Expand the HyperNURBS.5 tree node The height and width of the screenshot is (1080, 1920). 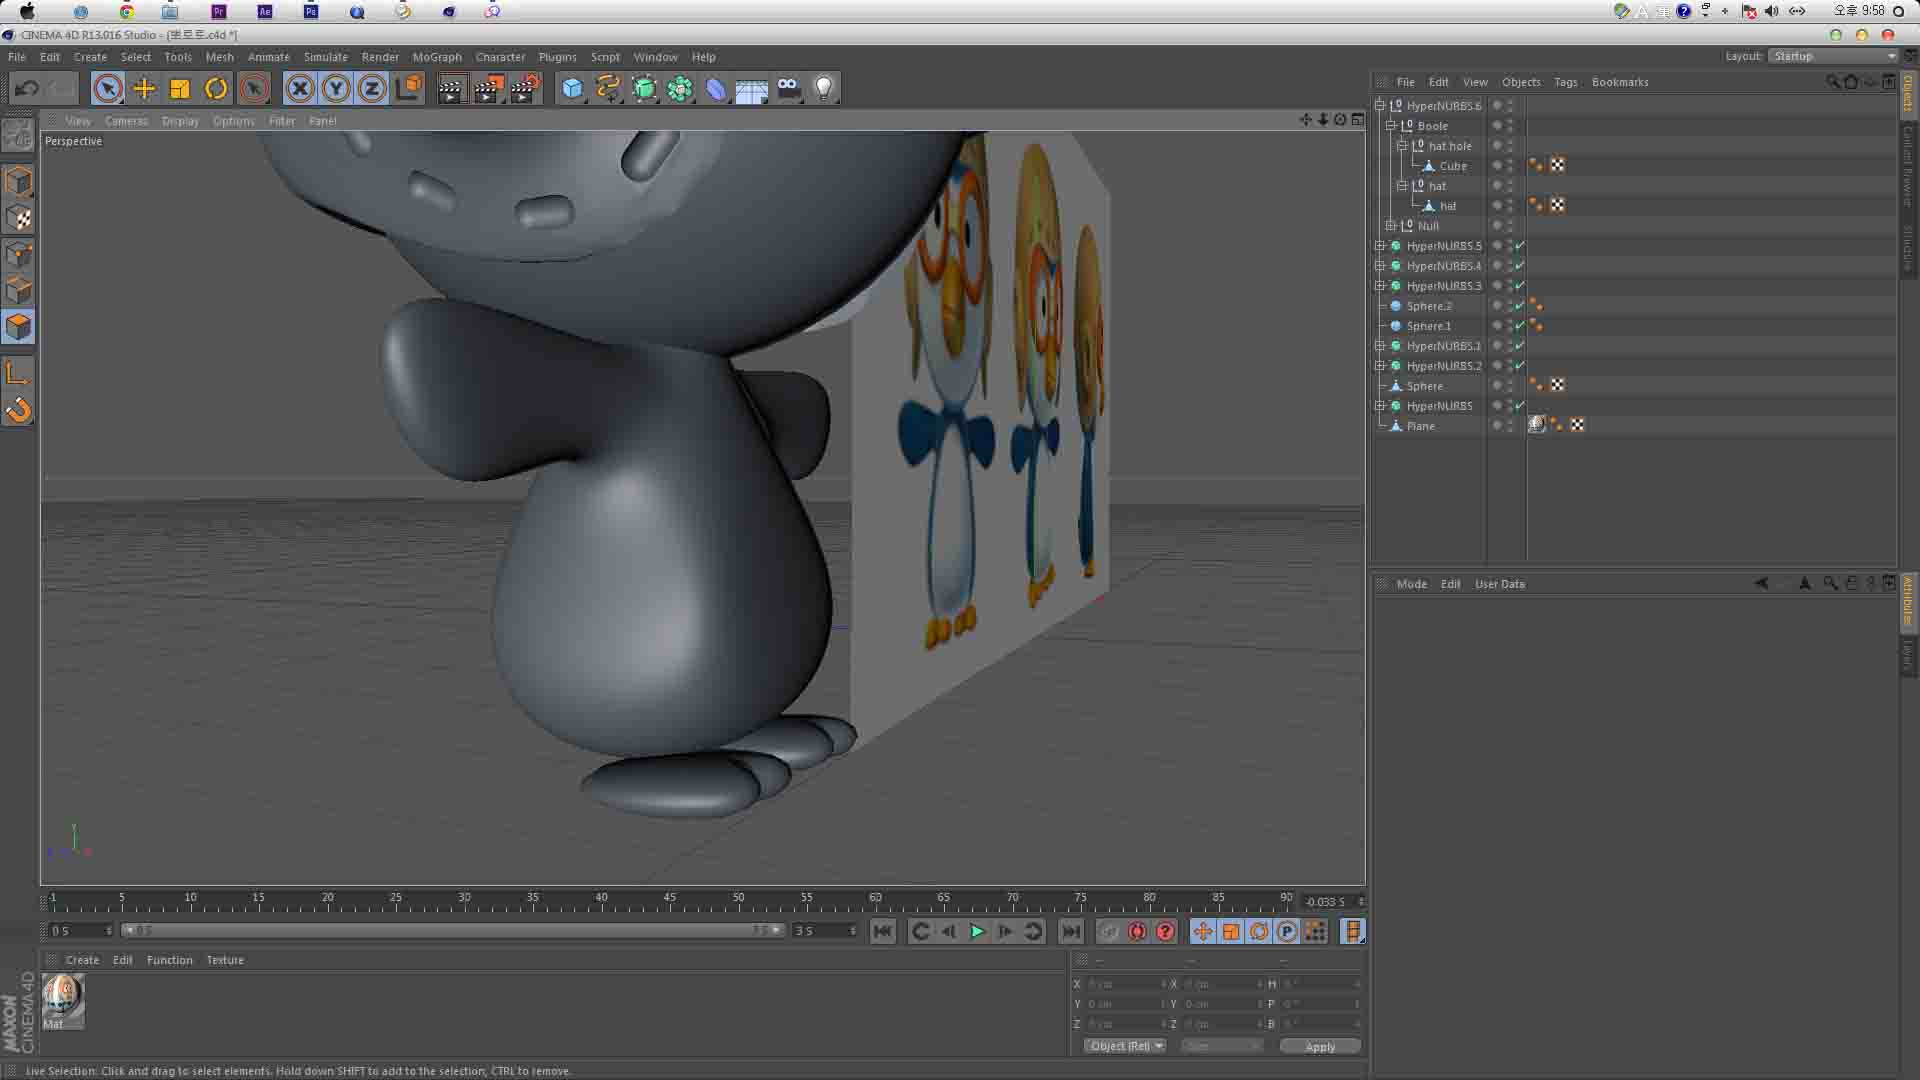click(1380, 245)
